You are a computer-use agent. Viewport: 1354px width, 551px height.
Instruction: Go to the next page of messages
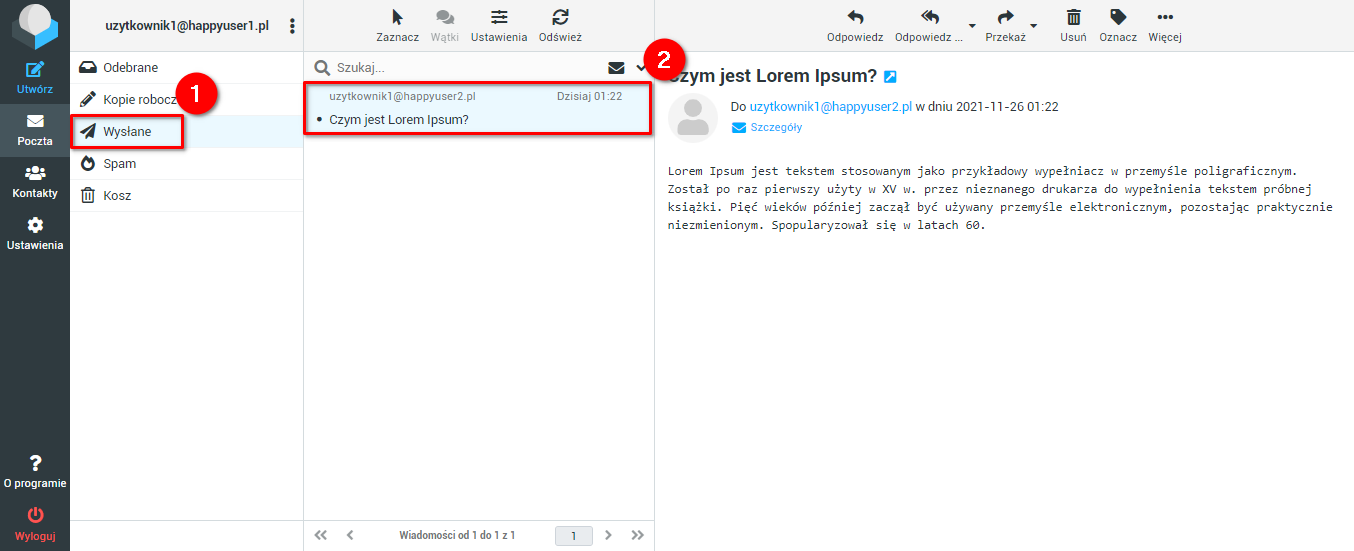click(x=608, y=536)
